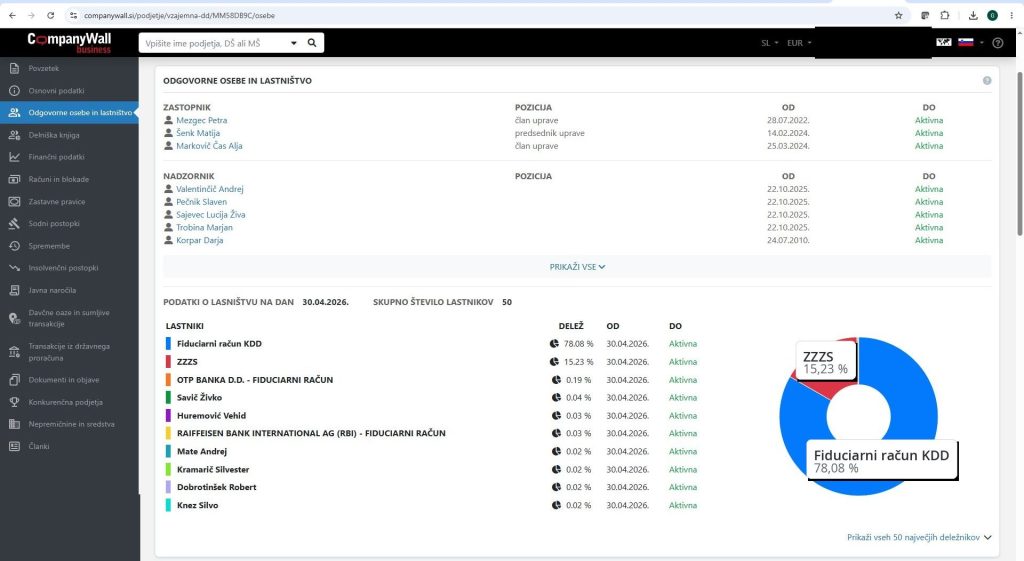
Task: Open the search type dropdown arrow
Action: click(294, 43)
